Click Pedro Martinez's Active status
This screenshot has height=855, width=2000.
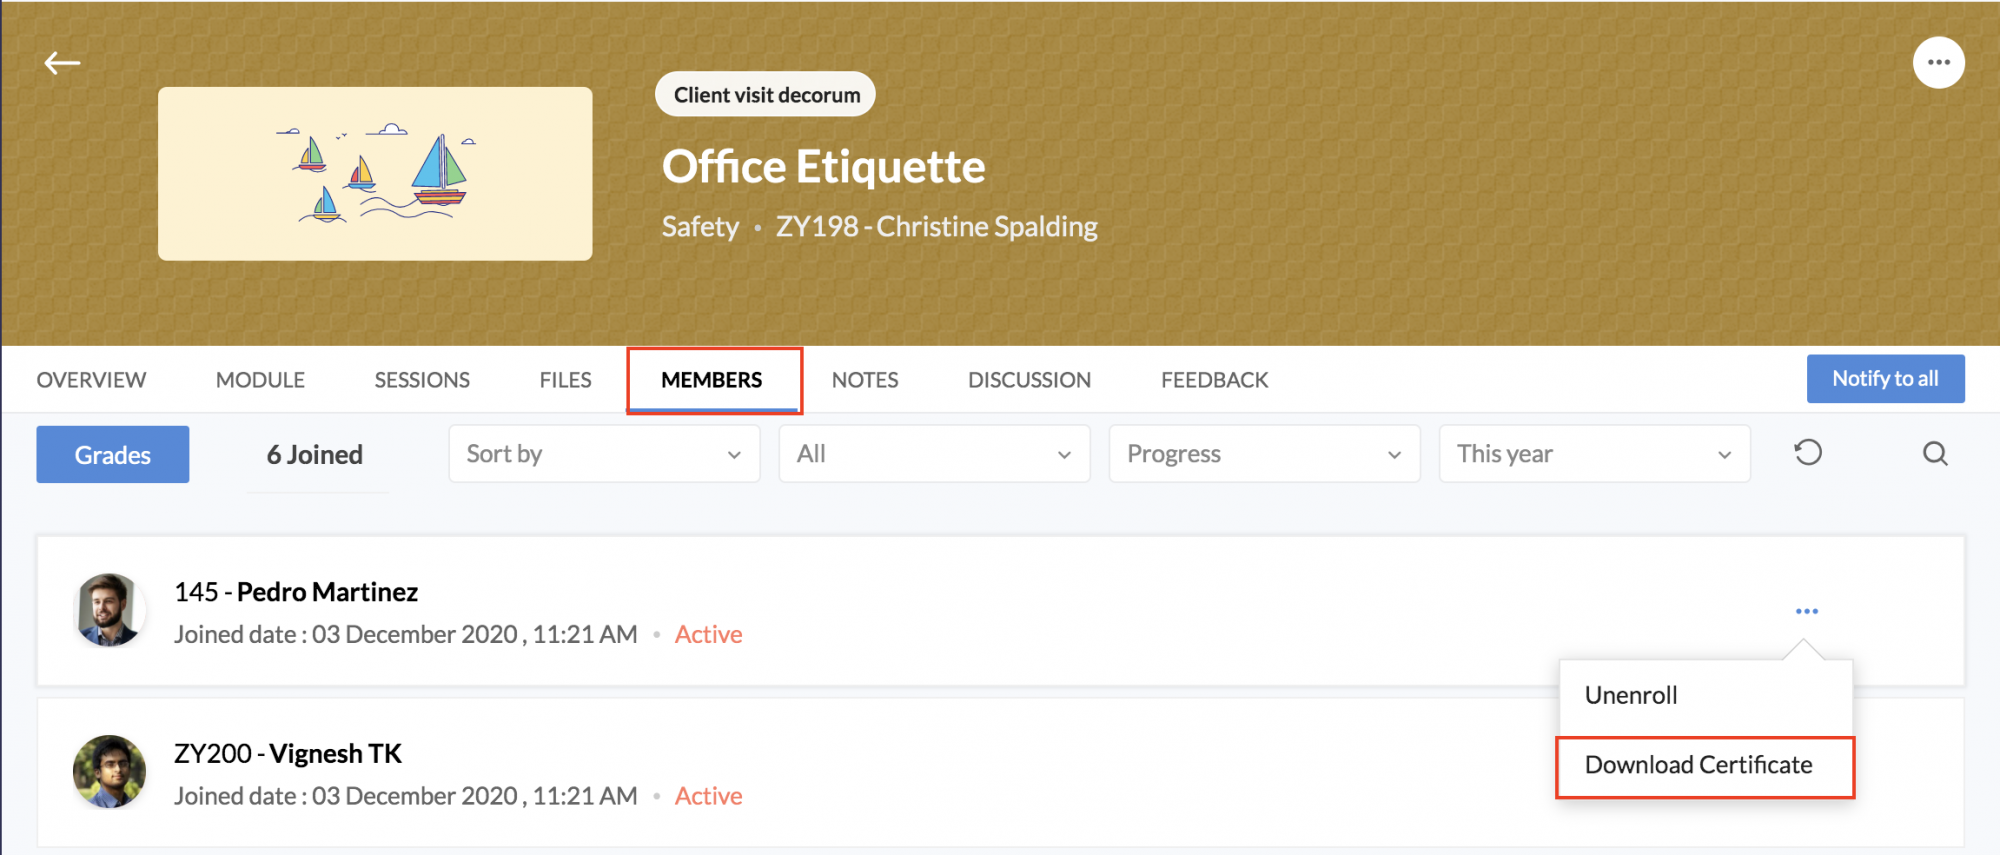click(708, 635)
